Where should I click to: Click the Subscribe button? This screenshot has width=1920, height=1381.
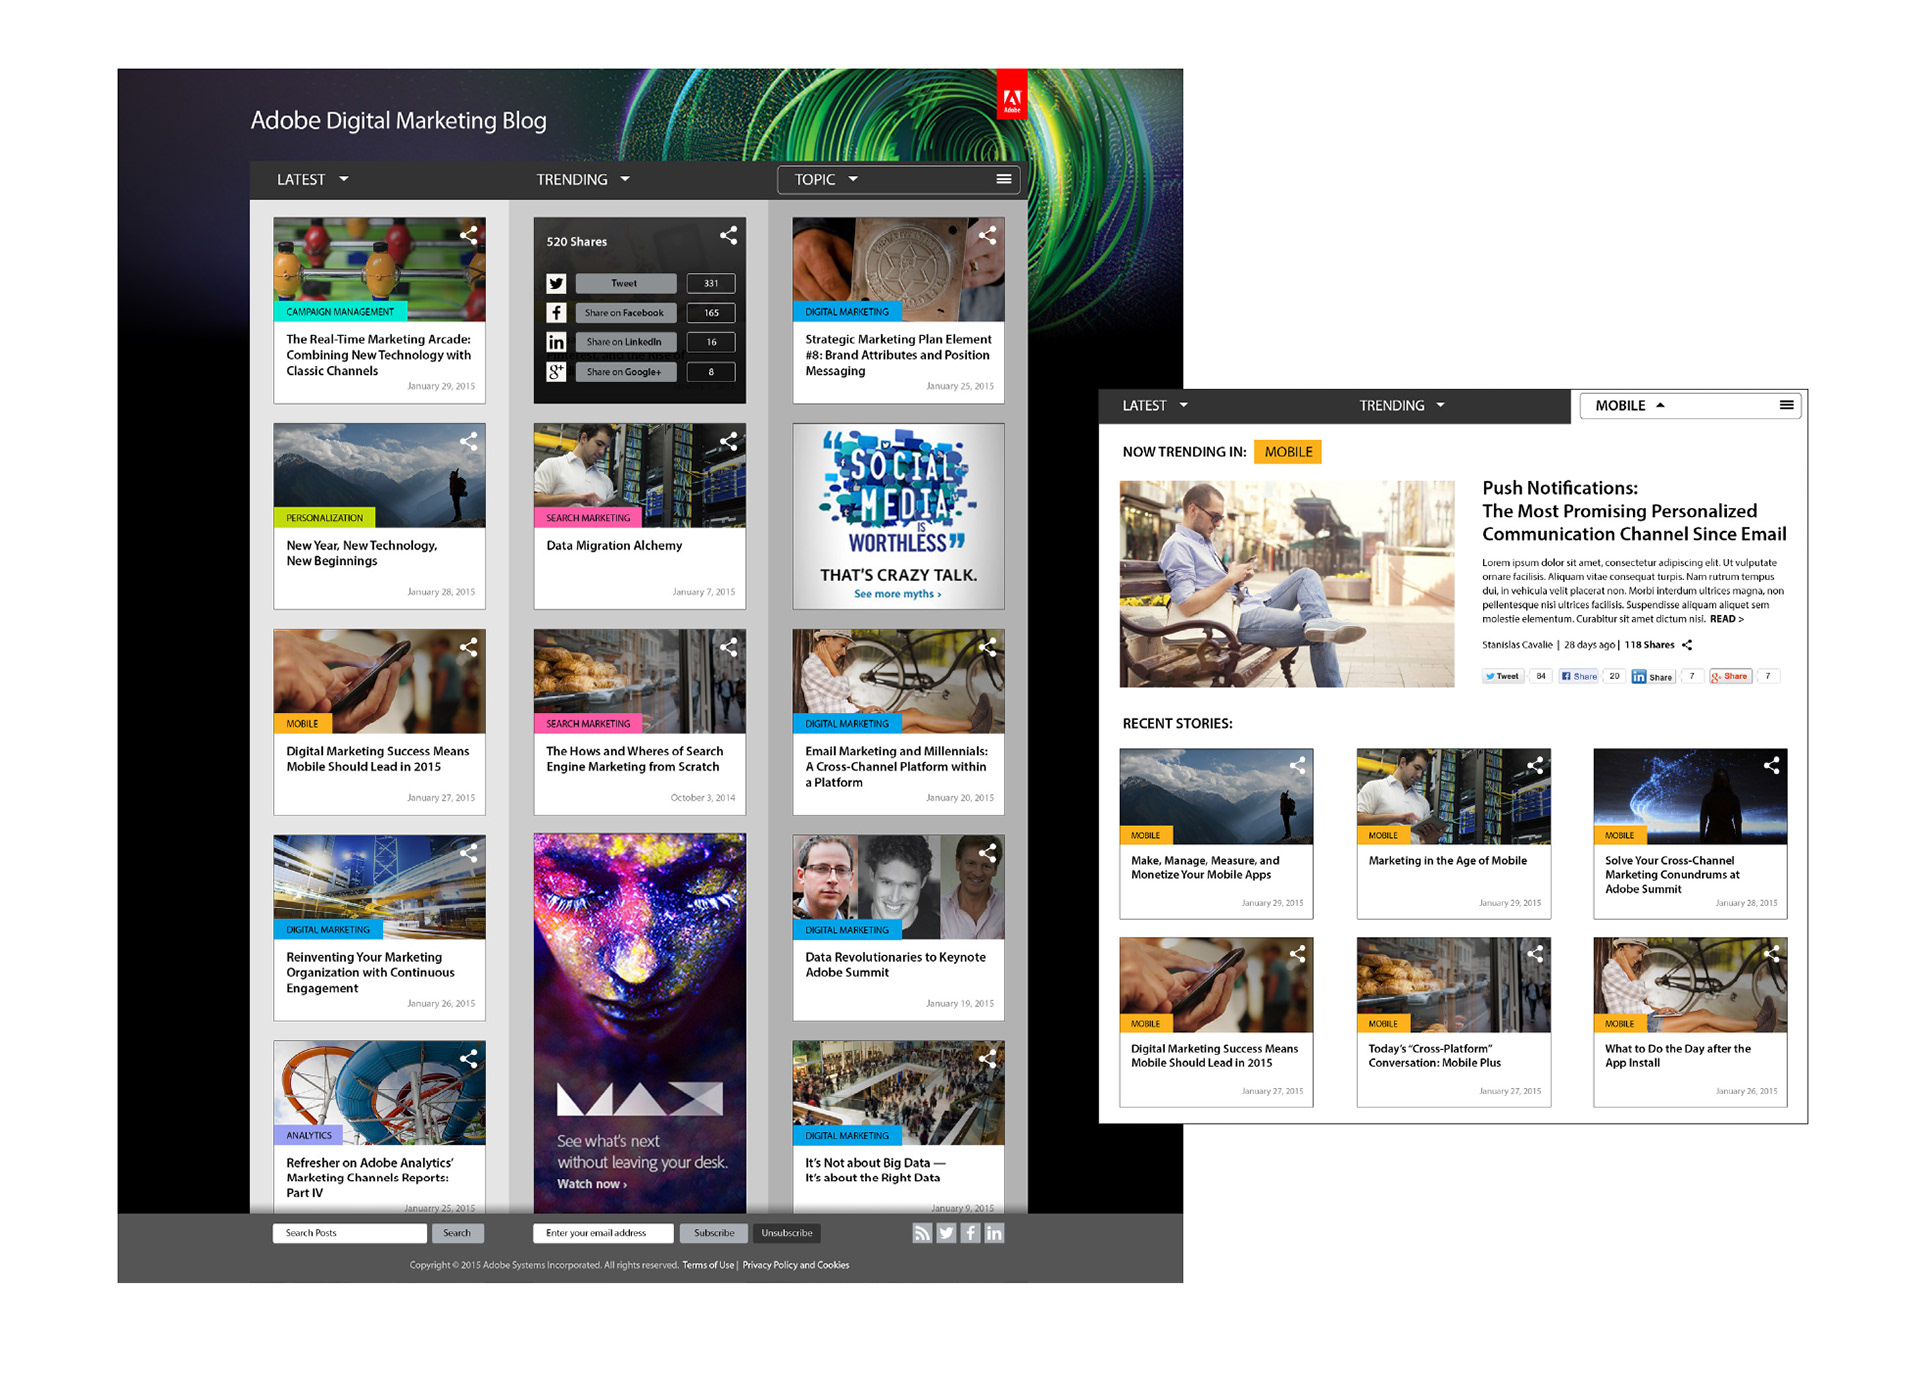(x=713, y=1233)
